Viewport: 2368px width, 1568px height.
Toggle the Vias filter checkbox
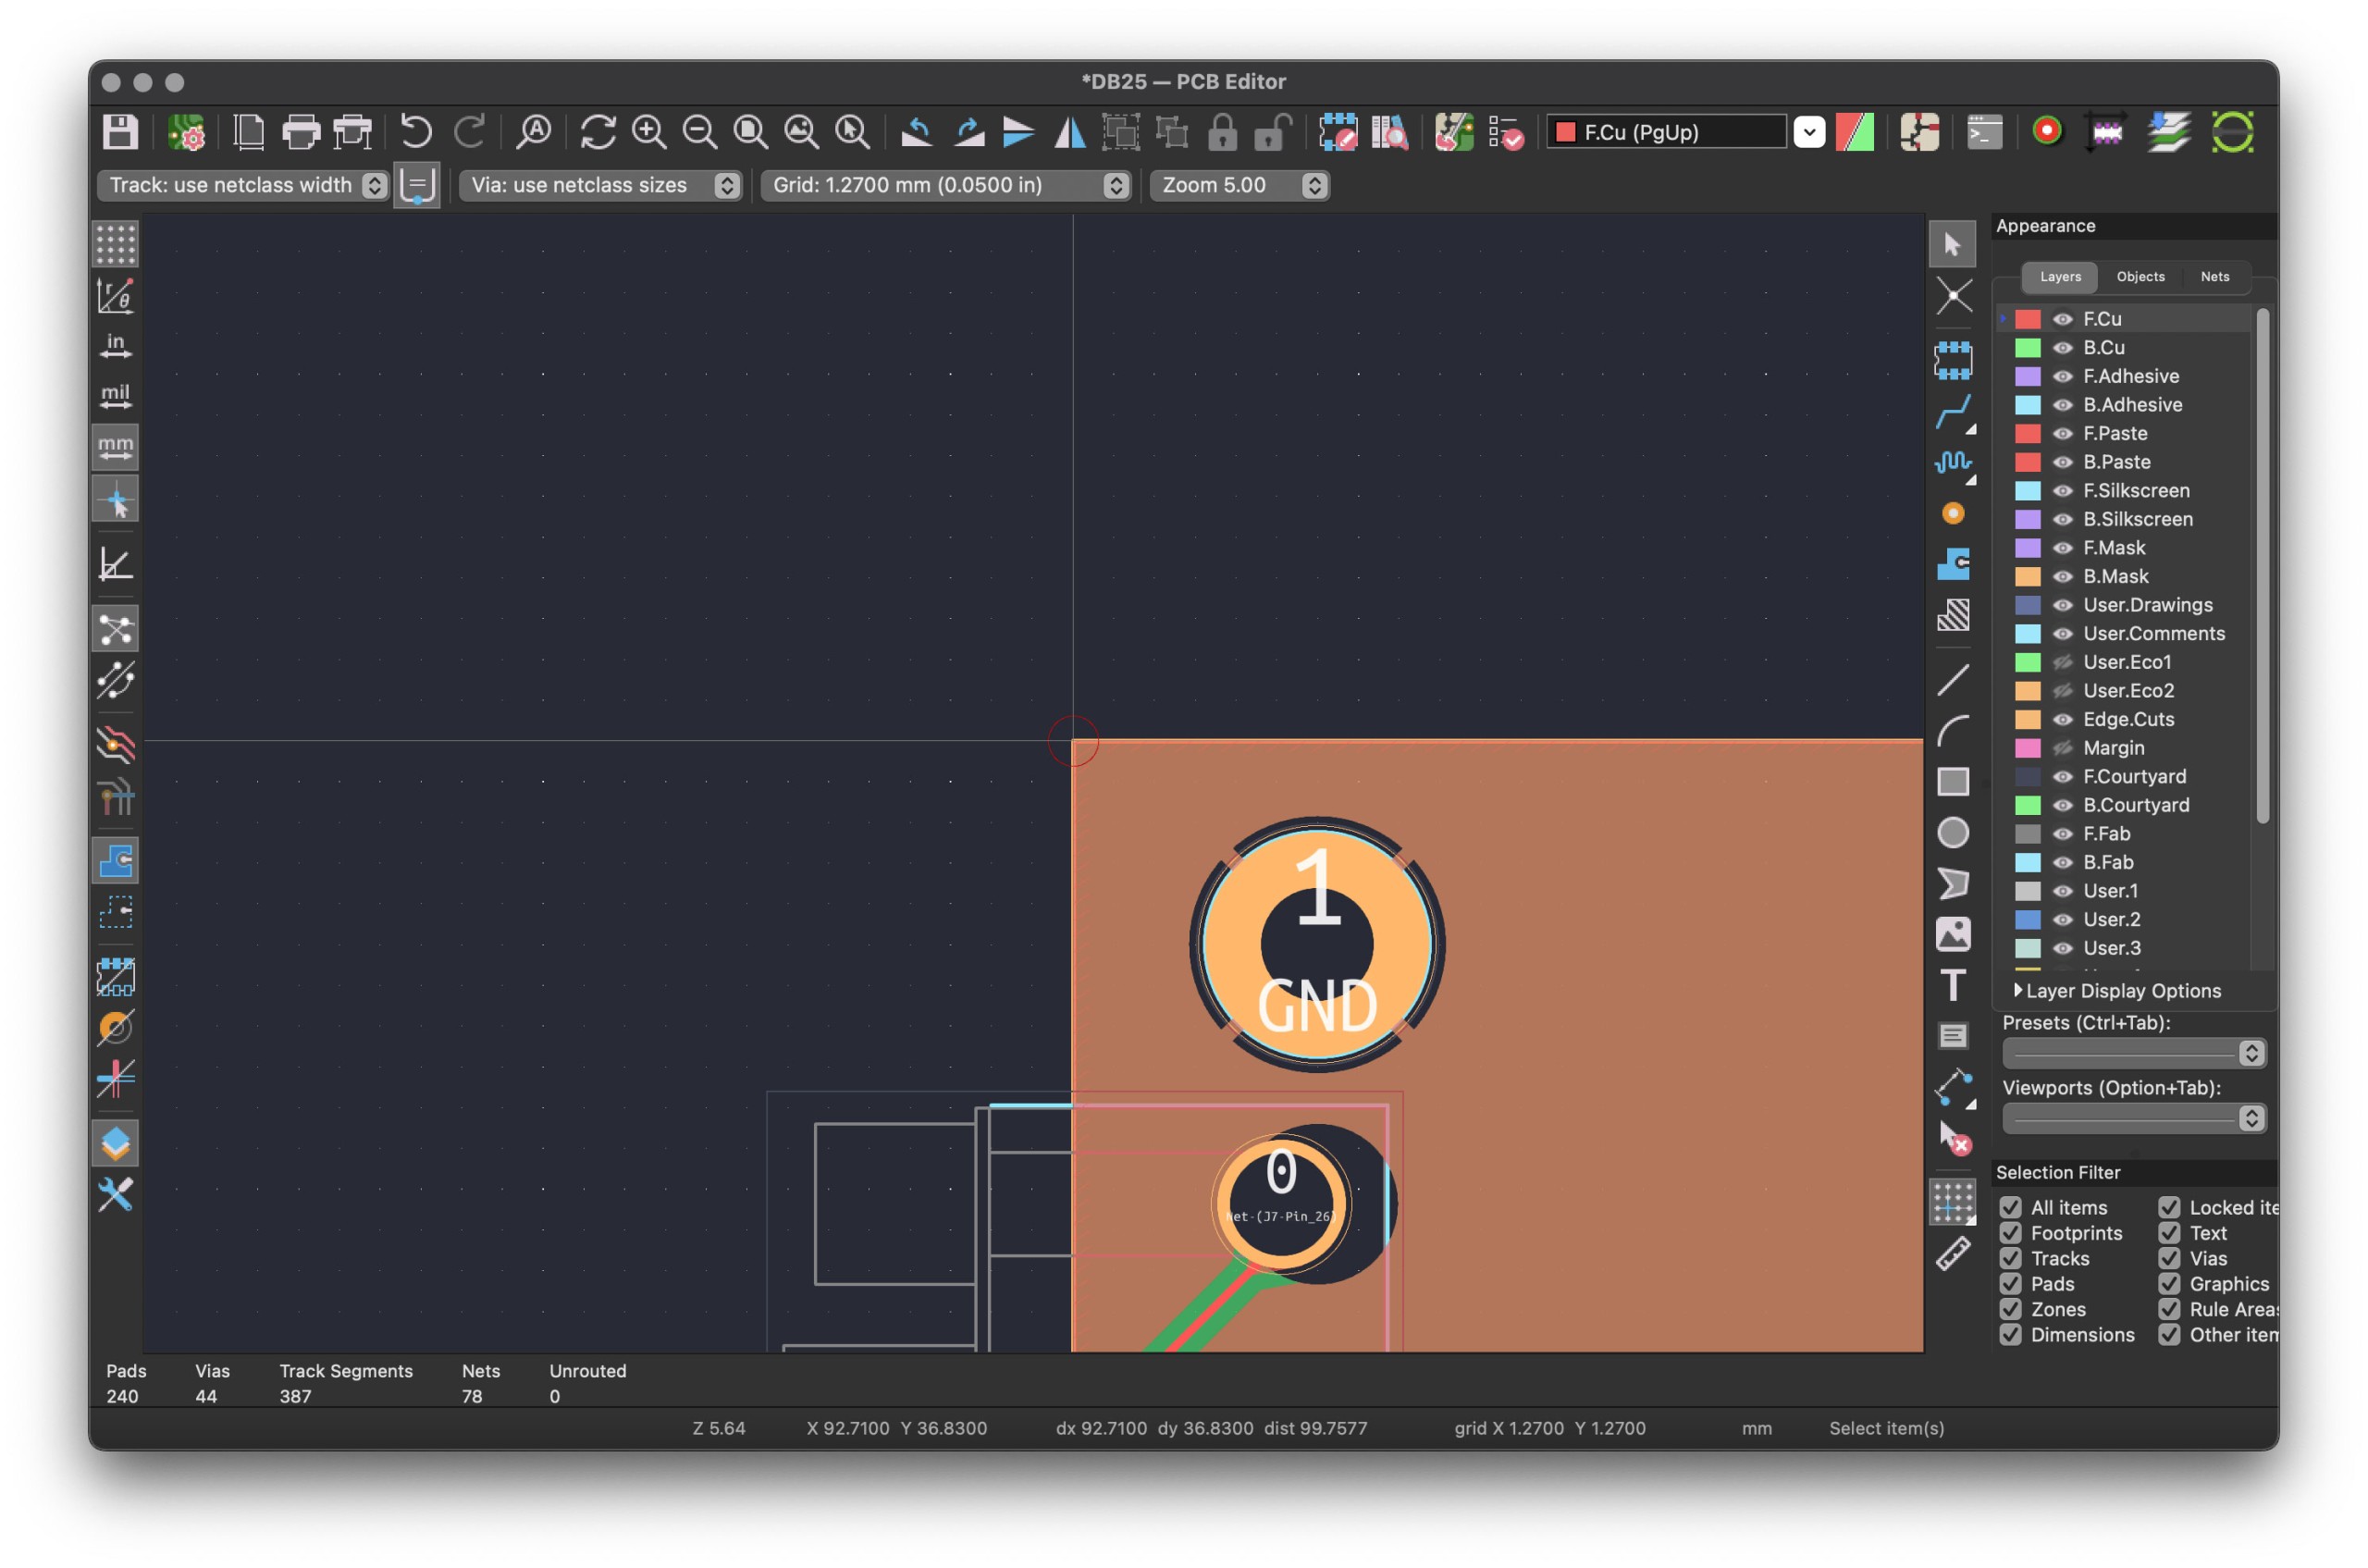[x=2169, y=1258]
